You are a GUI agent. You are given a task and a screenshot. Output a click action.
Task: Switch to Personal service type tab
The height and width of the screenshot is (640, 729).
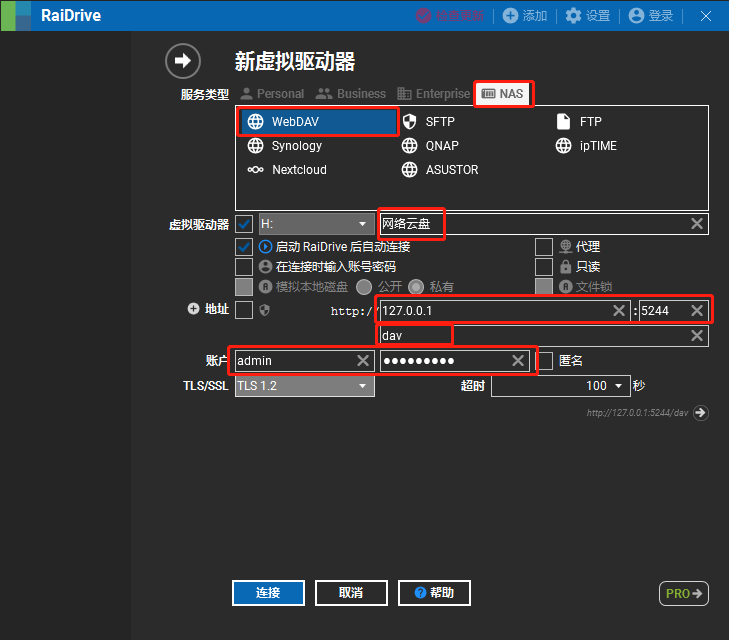pos(272,94)
